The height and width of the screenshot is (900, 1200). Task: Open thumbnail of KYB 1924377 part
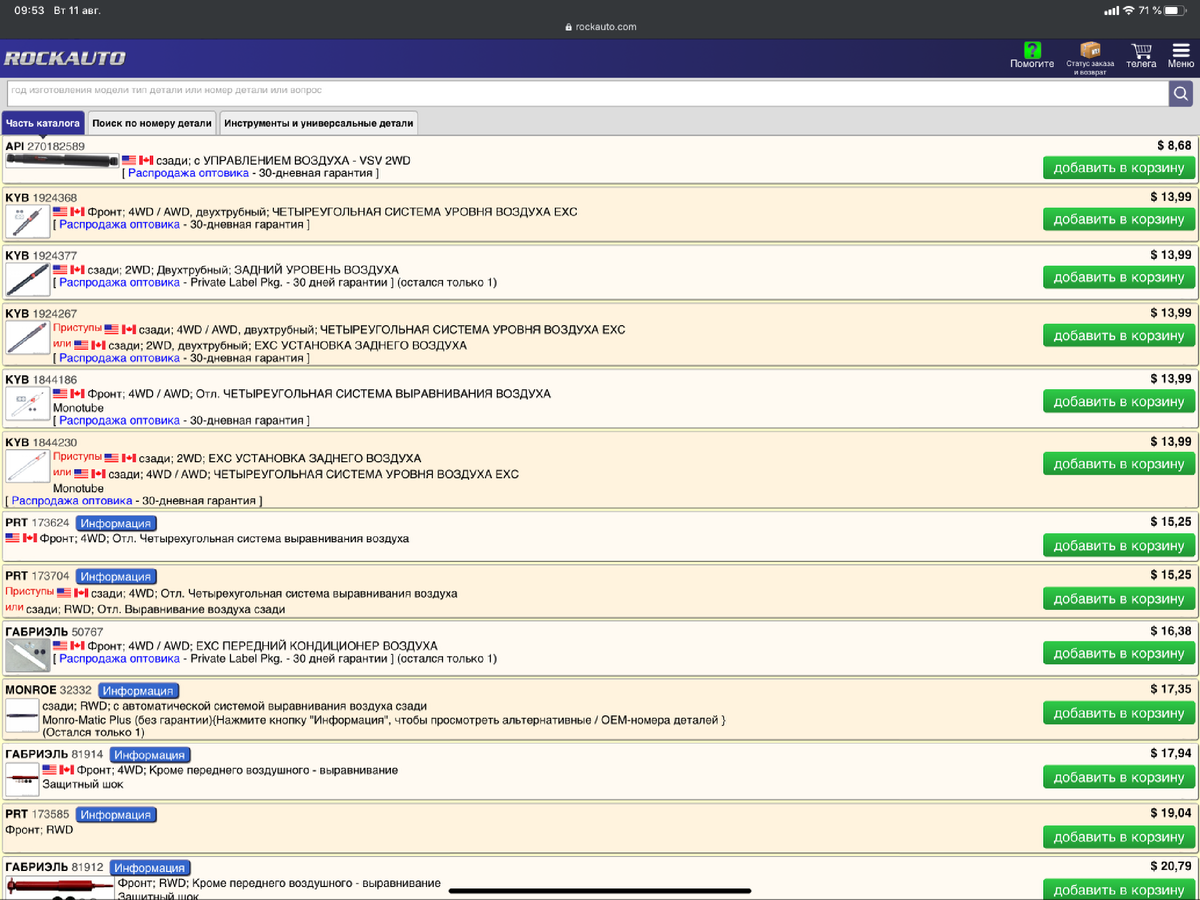(x=27, y=279)
